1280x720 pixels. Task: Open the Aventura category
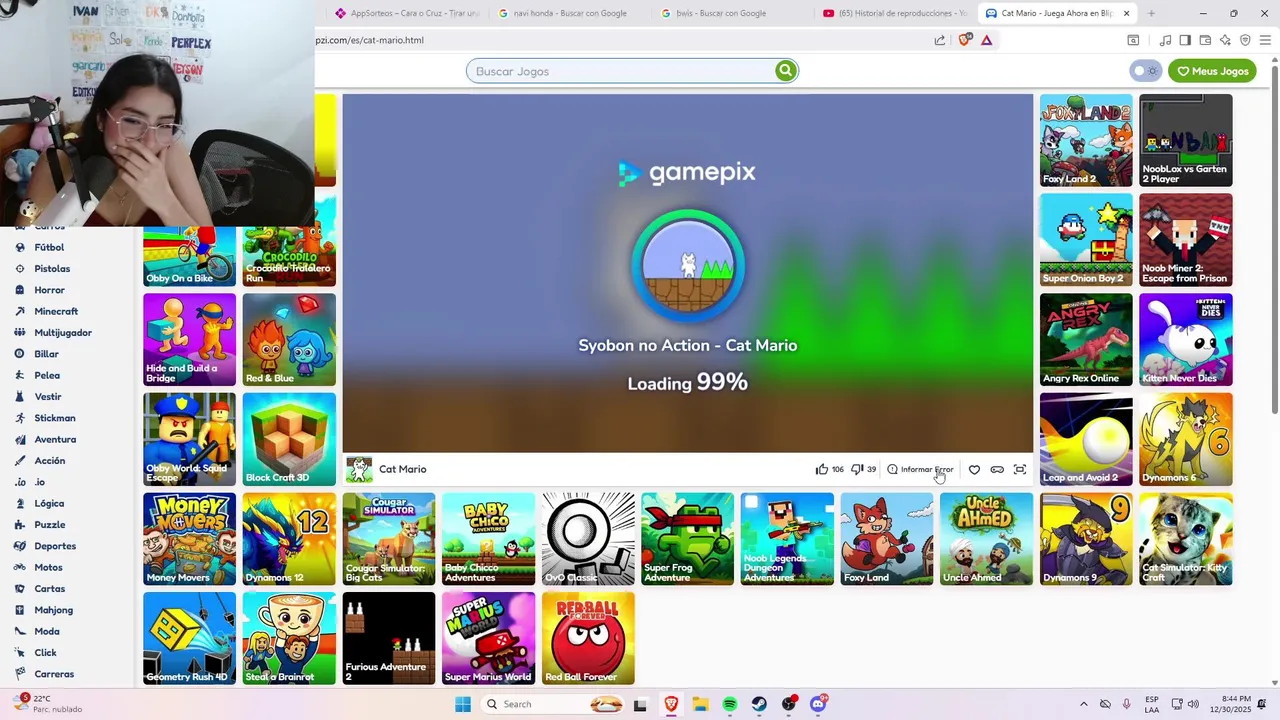pyautogui.click(x=55, y=439)
